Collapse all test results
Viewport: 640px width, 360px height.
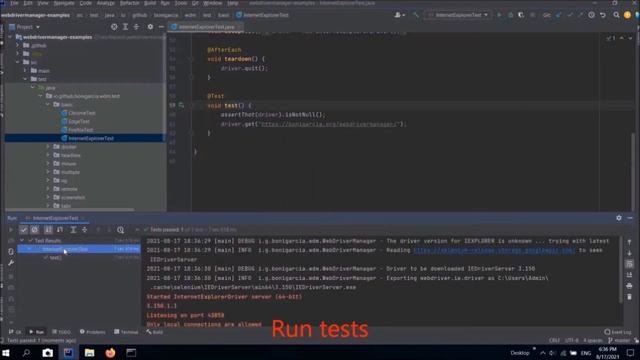click(84, 230)
